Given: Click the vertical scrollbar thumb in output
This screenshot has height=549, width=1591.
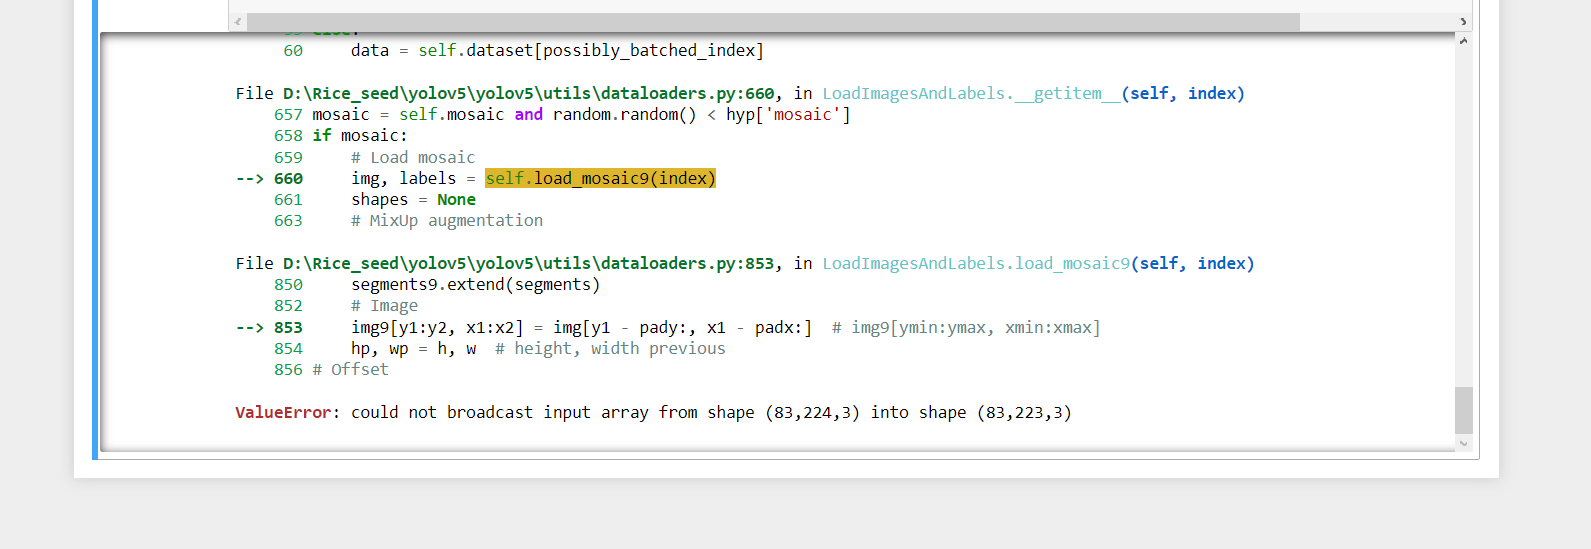Looking at the screenshot, I should pos(1464,410).
